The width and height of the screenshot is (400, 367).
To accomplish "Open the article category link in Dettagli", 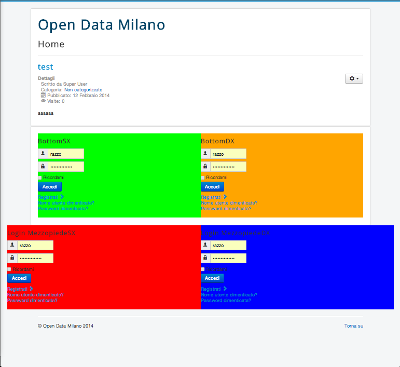I will coord(83,90).
